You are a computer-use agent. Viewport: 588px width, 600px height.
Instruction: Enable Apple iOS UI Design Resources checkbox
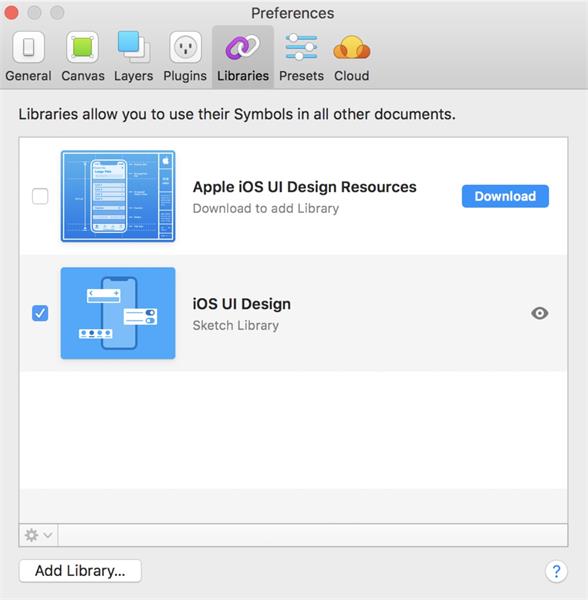pos(40,196)
